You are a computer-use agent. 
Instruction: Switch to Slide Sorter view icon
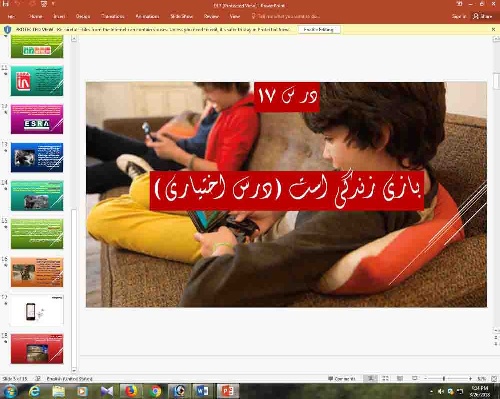(x=385, y=379)
